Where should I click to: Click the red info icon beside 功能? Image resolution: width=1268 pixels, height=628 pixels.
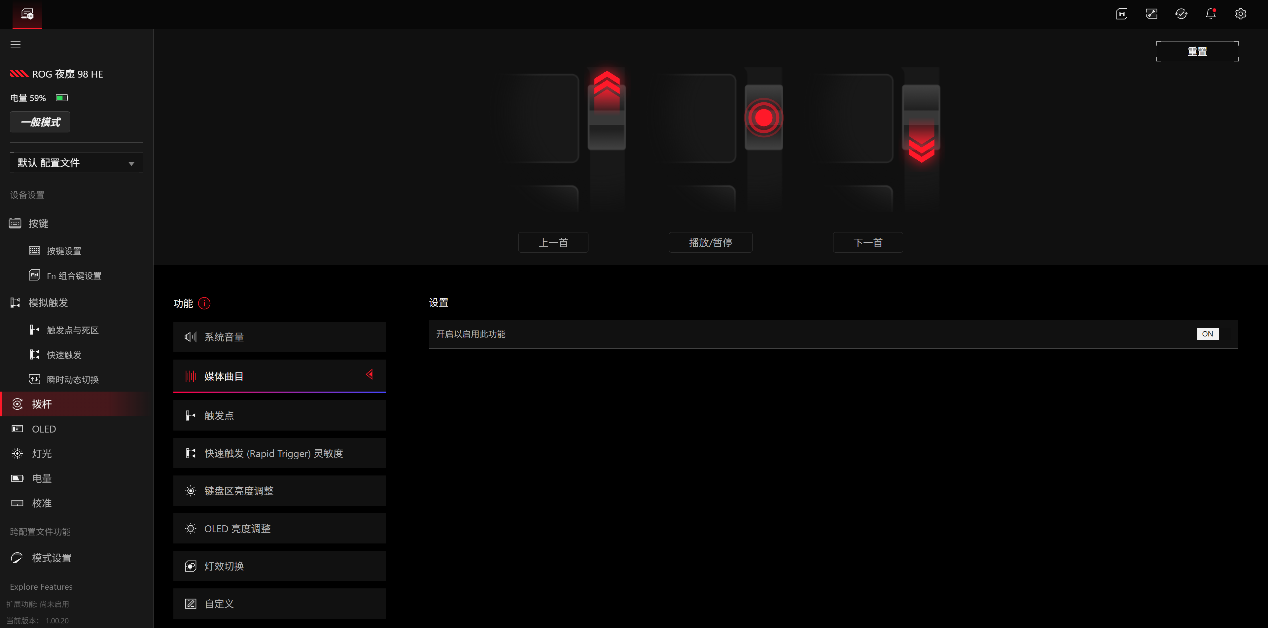[x=204, y=303]
